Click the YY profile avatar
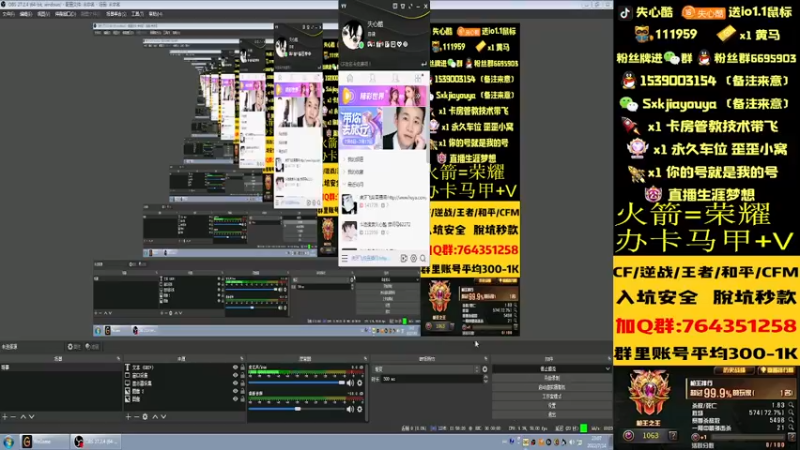The width and height of the screenshot is (800, 450). coord(353,35)
